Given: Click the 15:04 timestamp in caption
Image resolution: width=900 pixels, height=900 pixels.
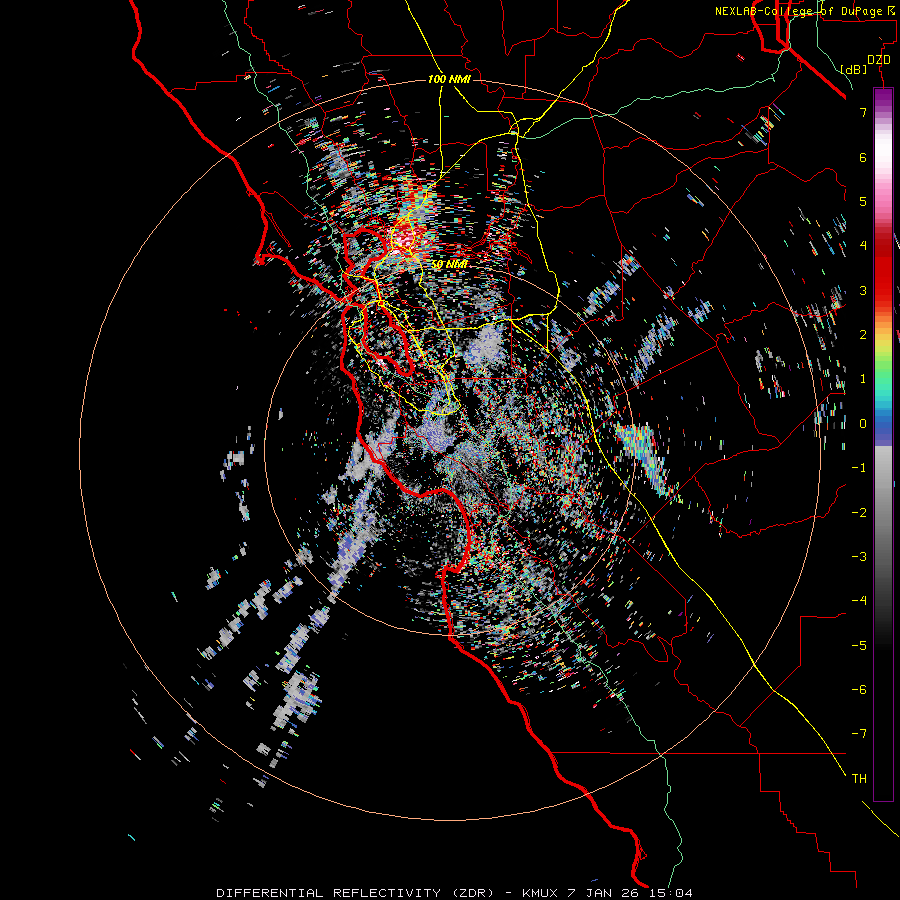Looking at the screenshot, I should (x=672, y=893).
